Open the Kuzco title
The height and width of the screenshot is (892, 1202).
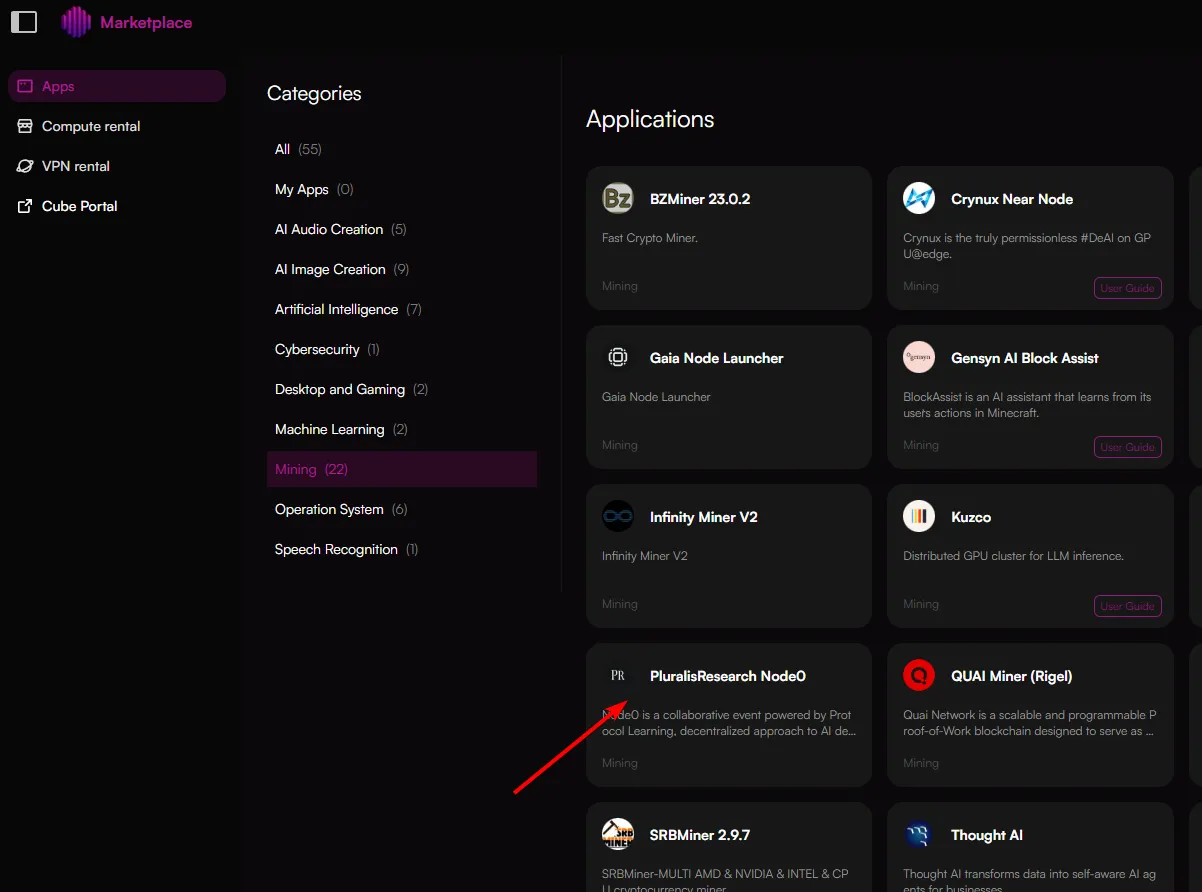coord(971,517)
